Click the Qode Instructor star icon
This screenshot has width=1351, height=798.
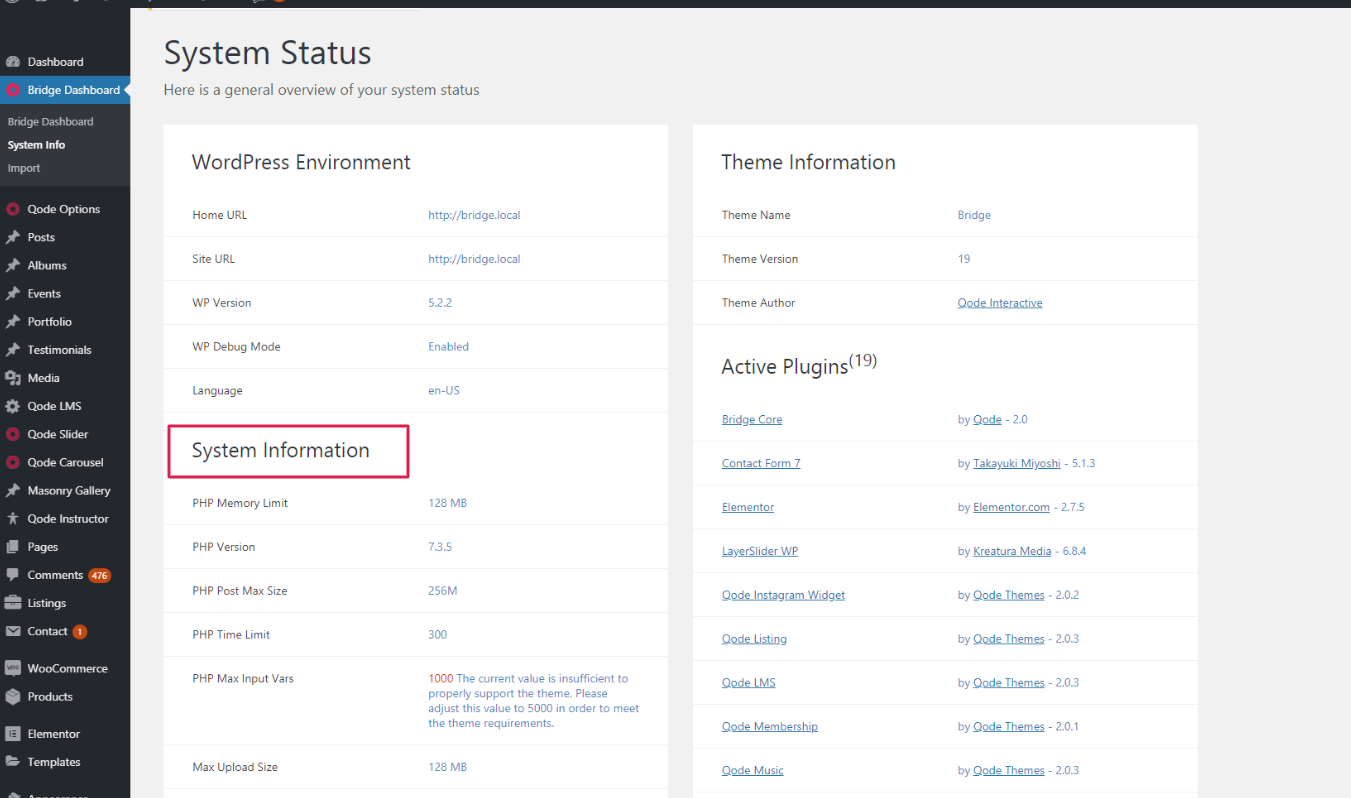pos(13,519)
